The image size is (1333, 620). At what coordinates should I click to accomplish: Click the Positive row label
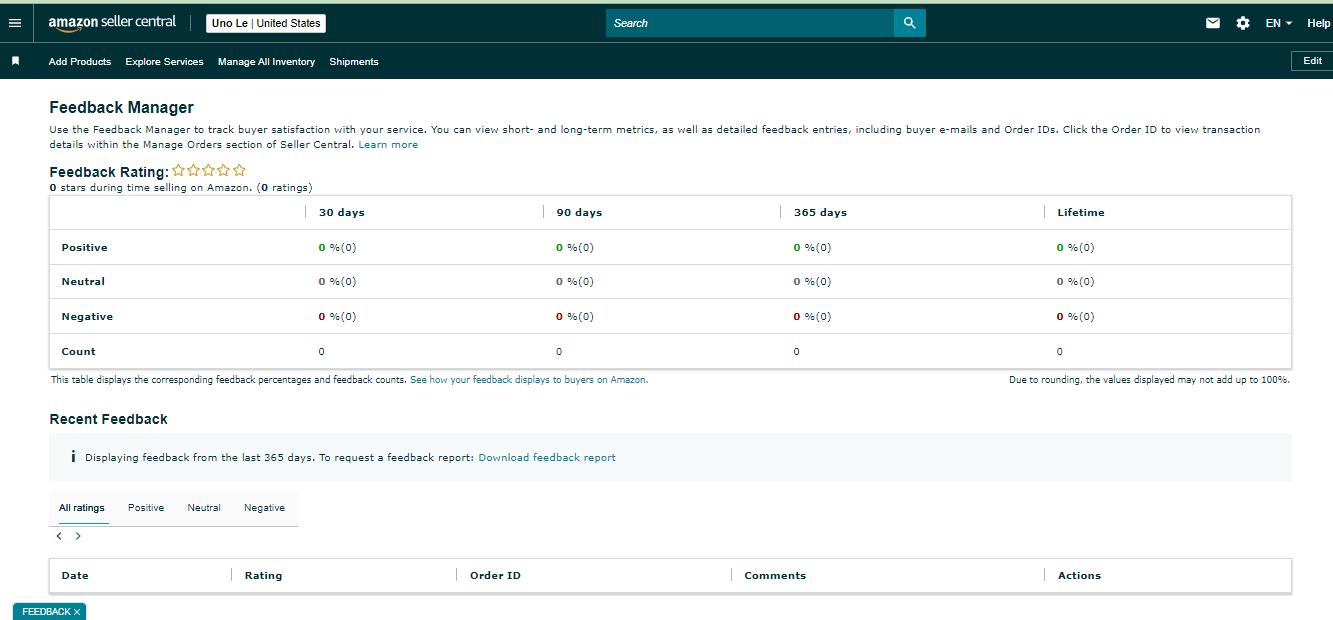pyautogui.click(x=84, y=247)
